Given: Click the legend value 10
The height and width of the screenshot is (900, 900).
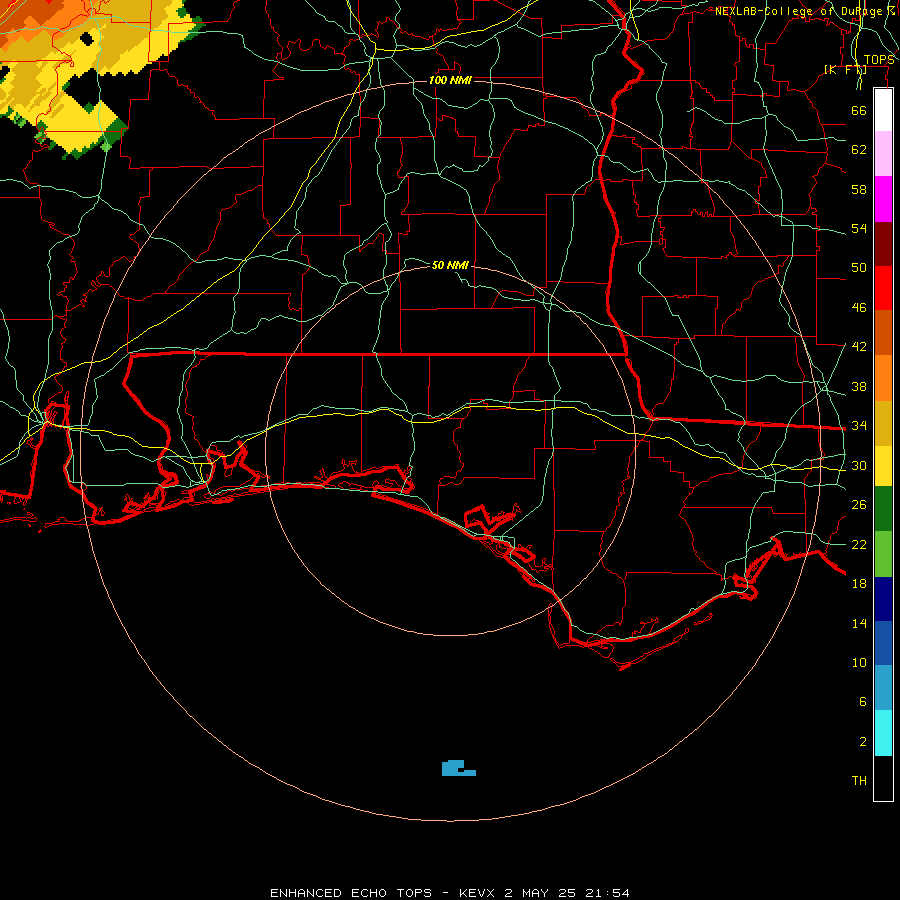Looking at the screenshot, I should point(859,663).
